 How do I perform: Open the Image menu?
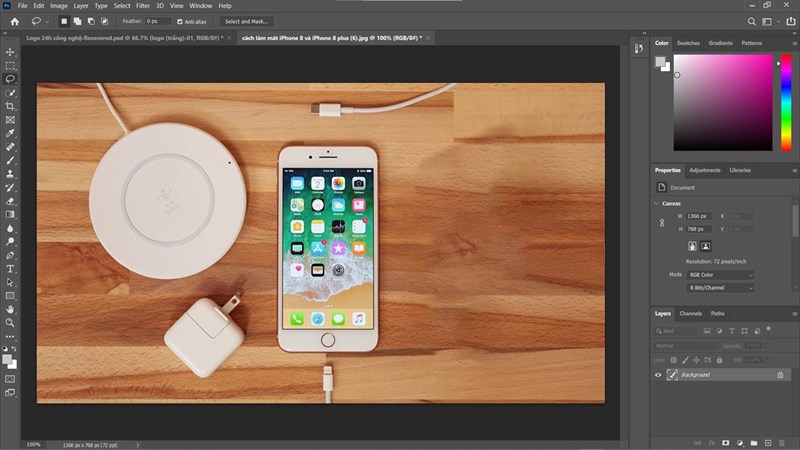pos(59,6)
